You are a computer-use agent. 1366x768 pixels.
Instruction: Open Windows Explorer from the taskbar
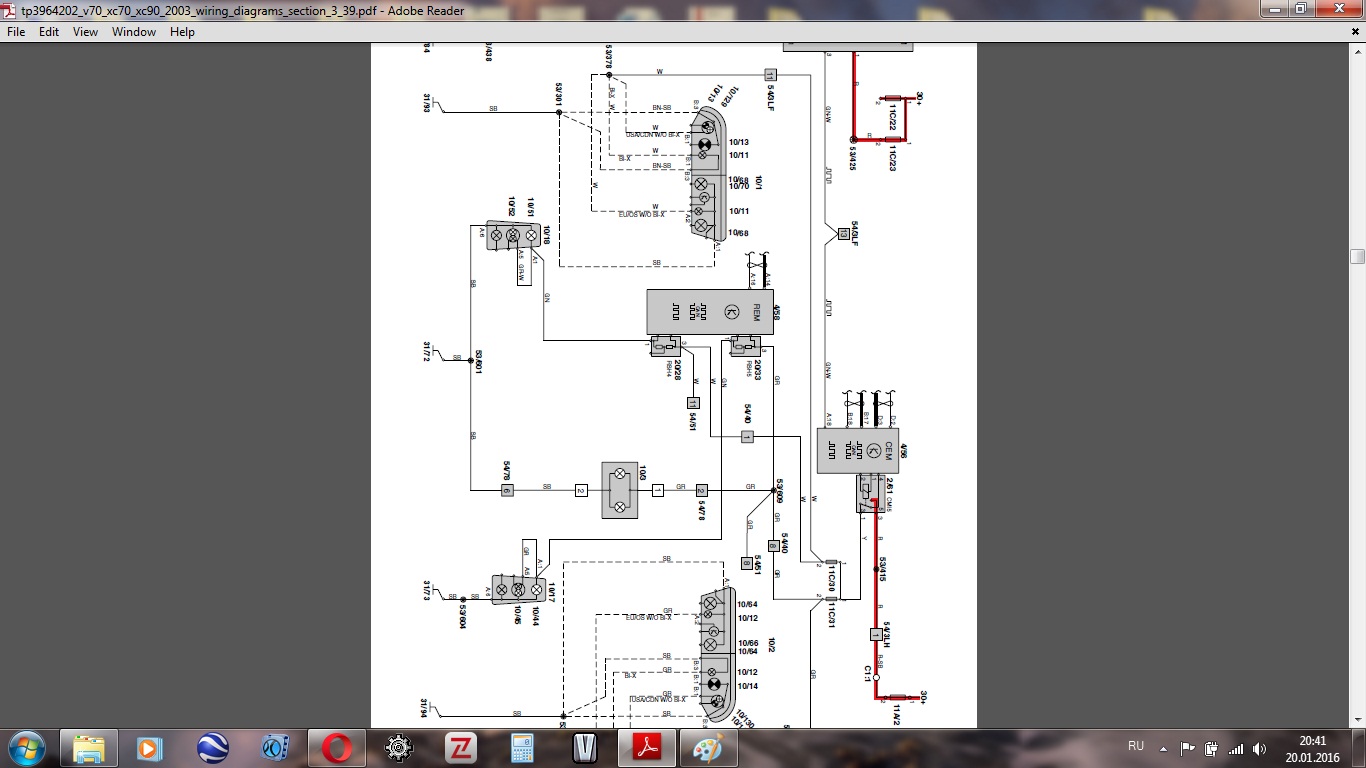click(x=88, y=748)
